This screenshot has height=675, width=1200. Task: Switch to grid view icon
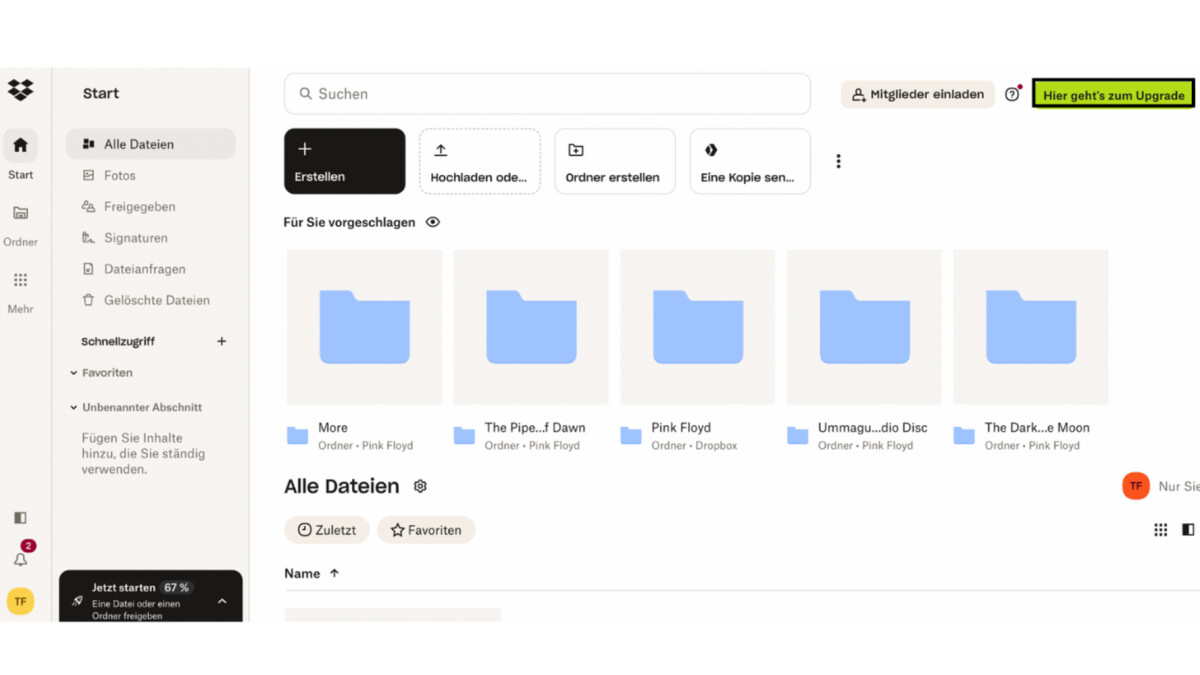tap(1161, 530)
